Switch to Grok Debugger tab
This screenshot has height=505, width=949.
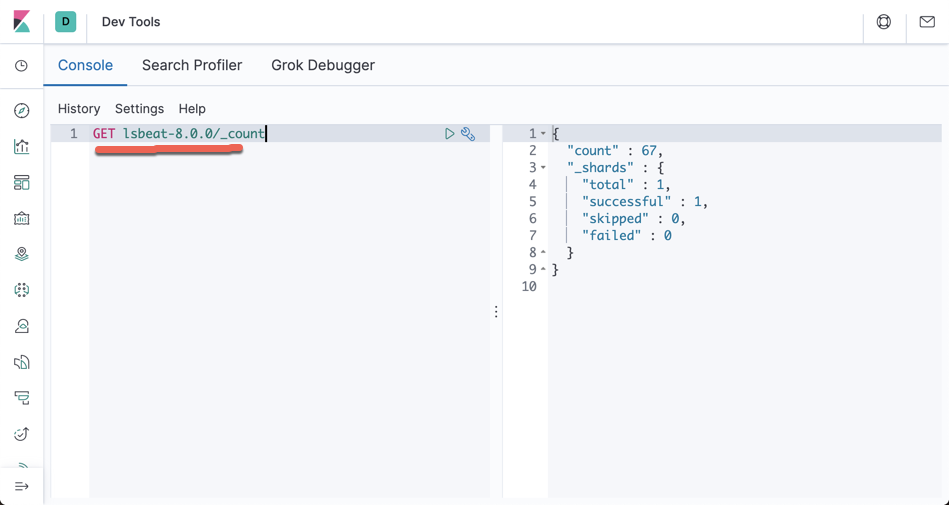(x=323, y=65)
